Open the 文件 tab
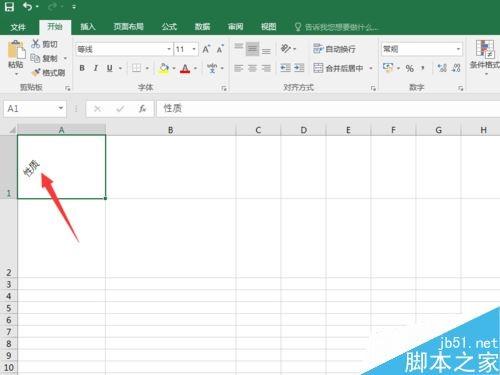The width and height of the screenshot is (500, 375). [18, 27]
